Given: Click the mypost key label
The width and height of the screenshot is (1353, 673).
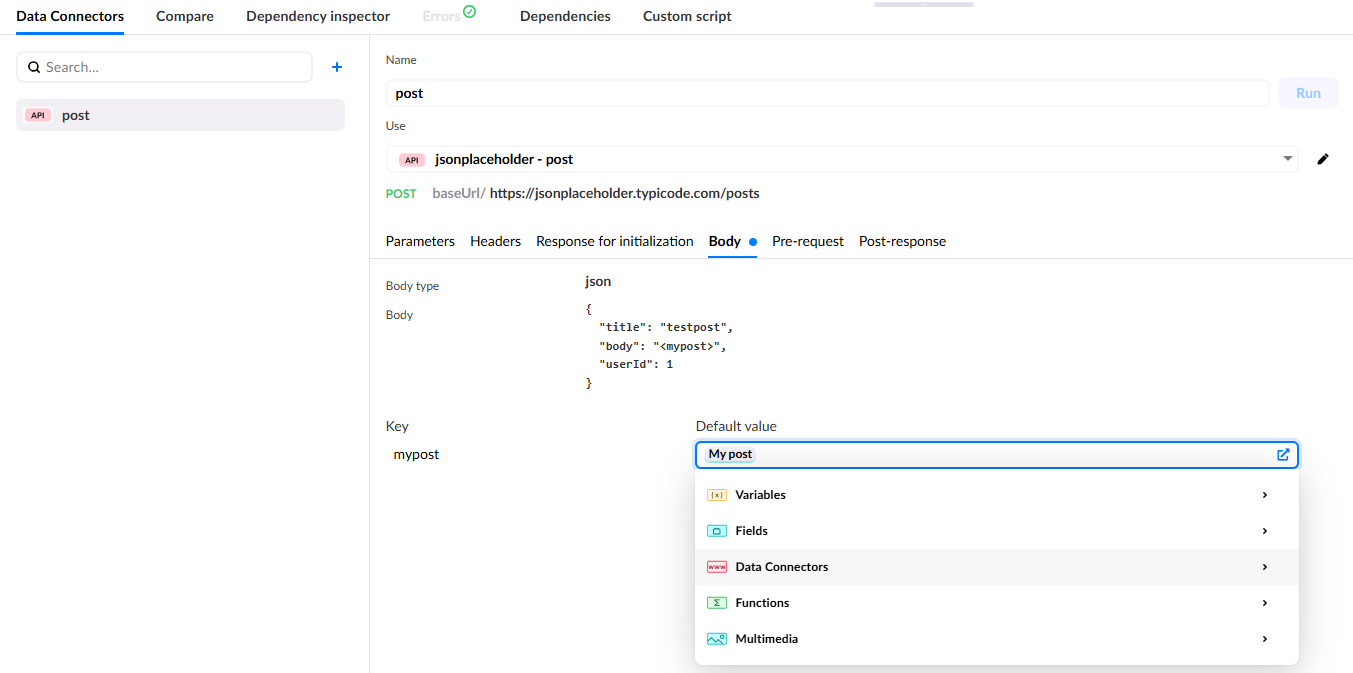Looking at the screenshot, I should click(416, 454).
